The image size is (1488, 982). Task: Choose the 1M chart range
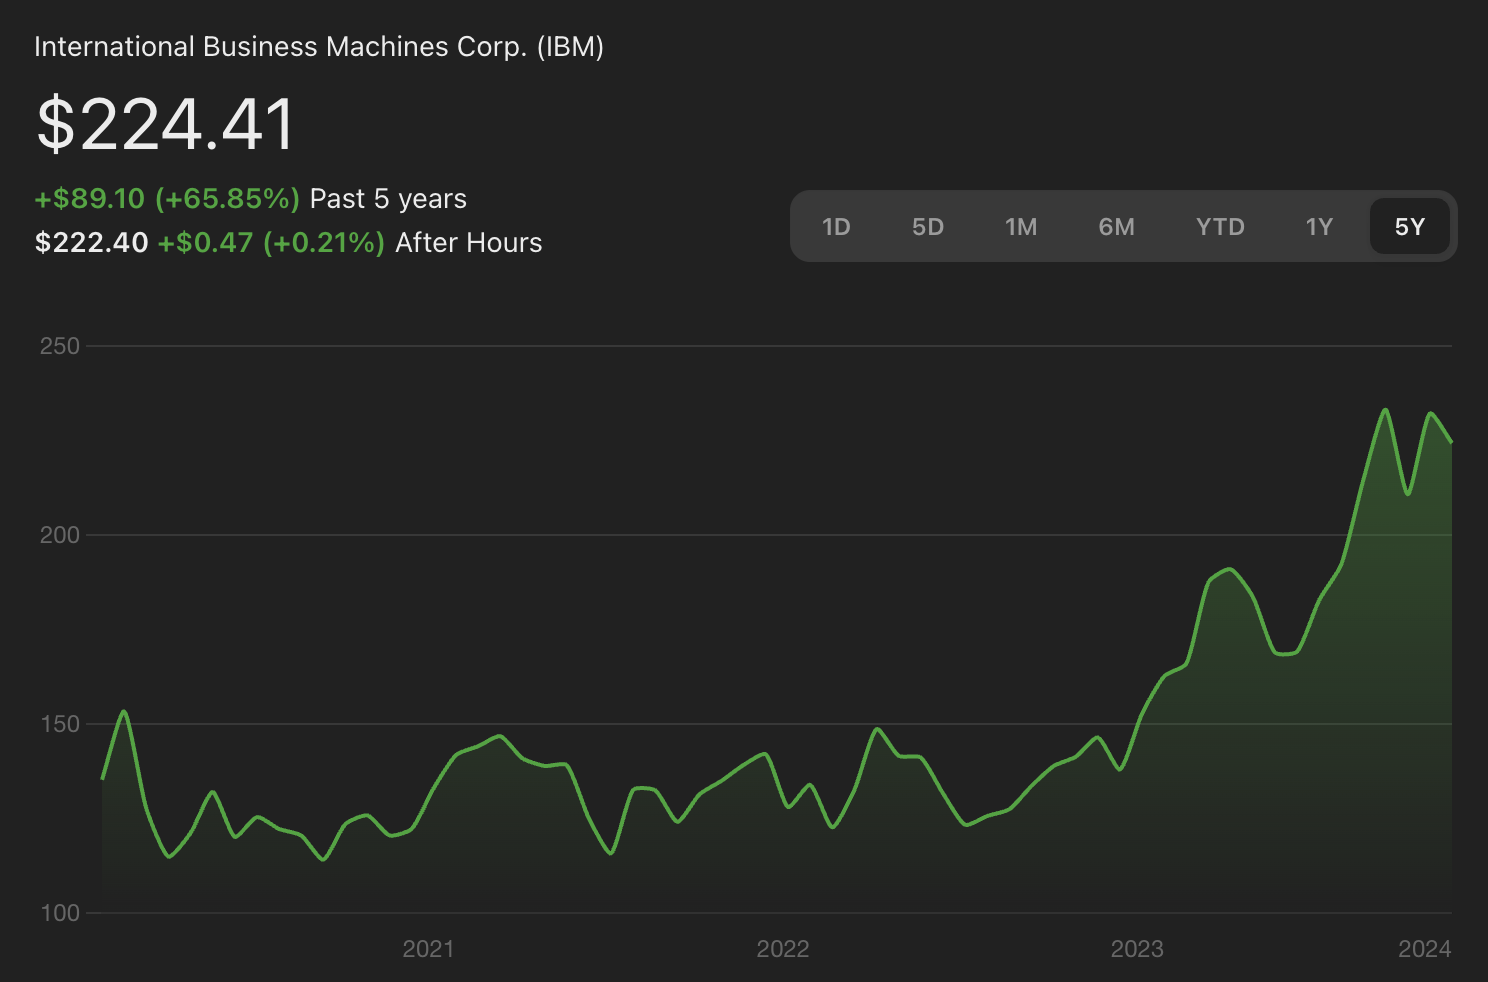pyautogui.click(x=1021, y=227)
